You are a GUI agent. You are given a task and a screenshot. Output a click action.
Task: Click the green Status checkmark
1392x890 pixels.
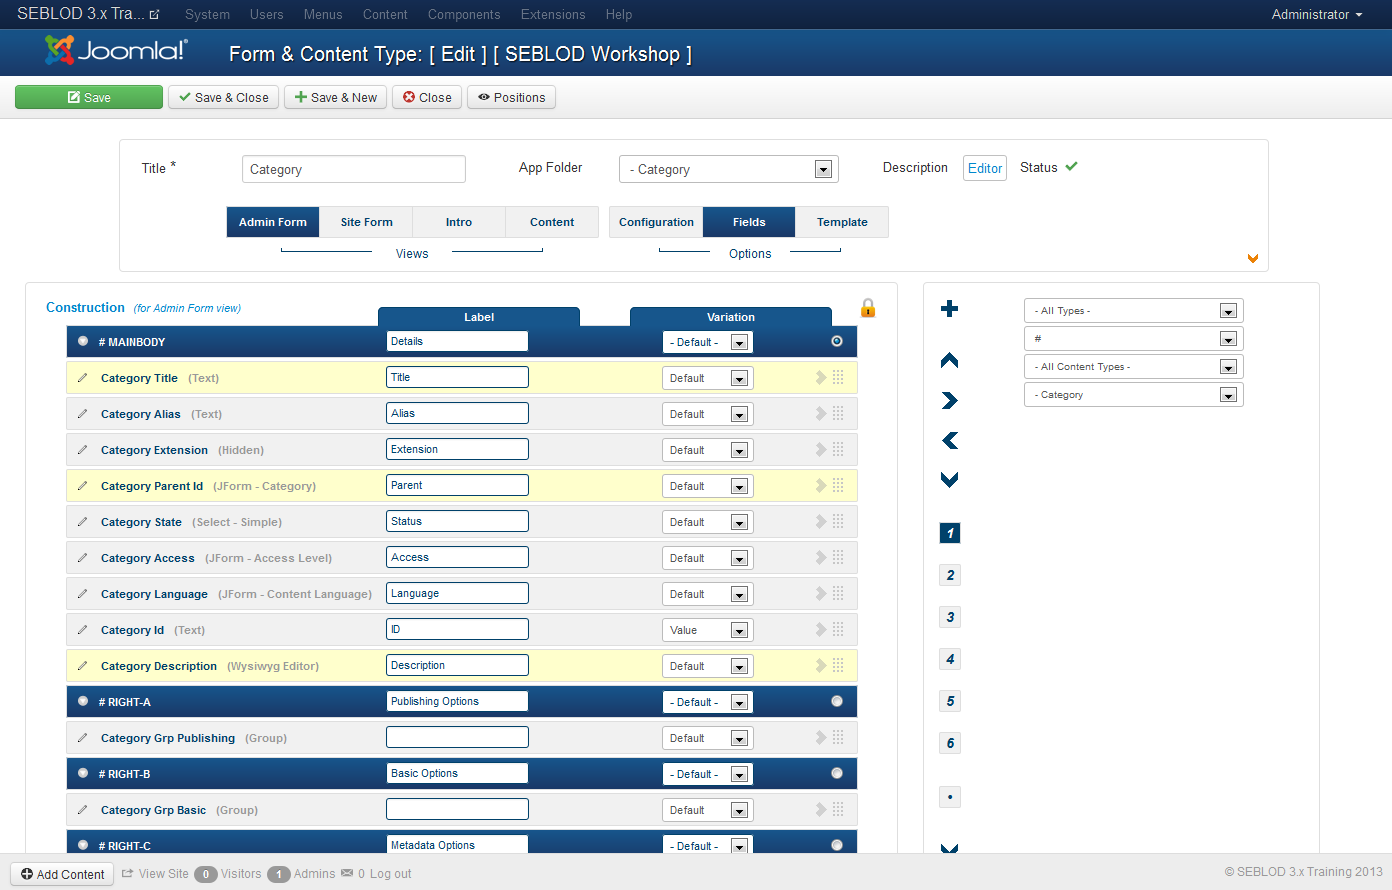pyautogui.click(x=1071, y=167)
